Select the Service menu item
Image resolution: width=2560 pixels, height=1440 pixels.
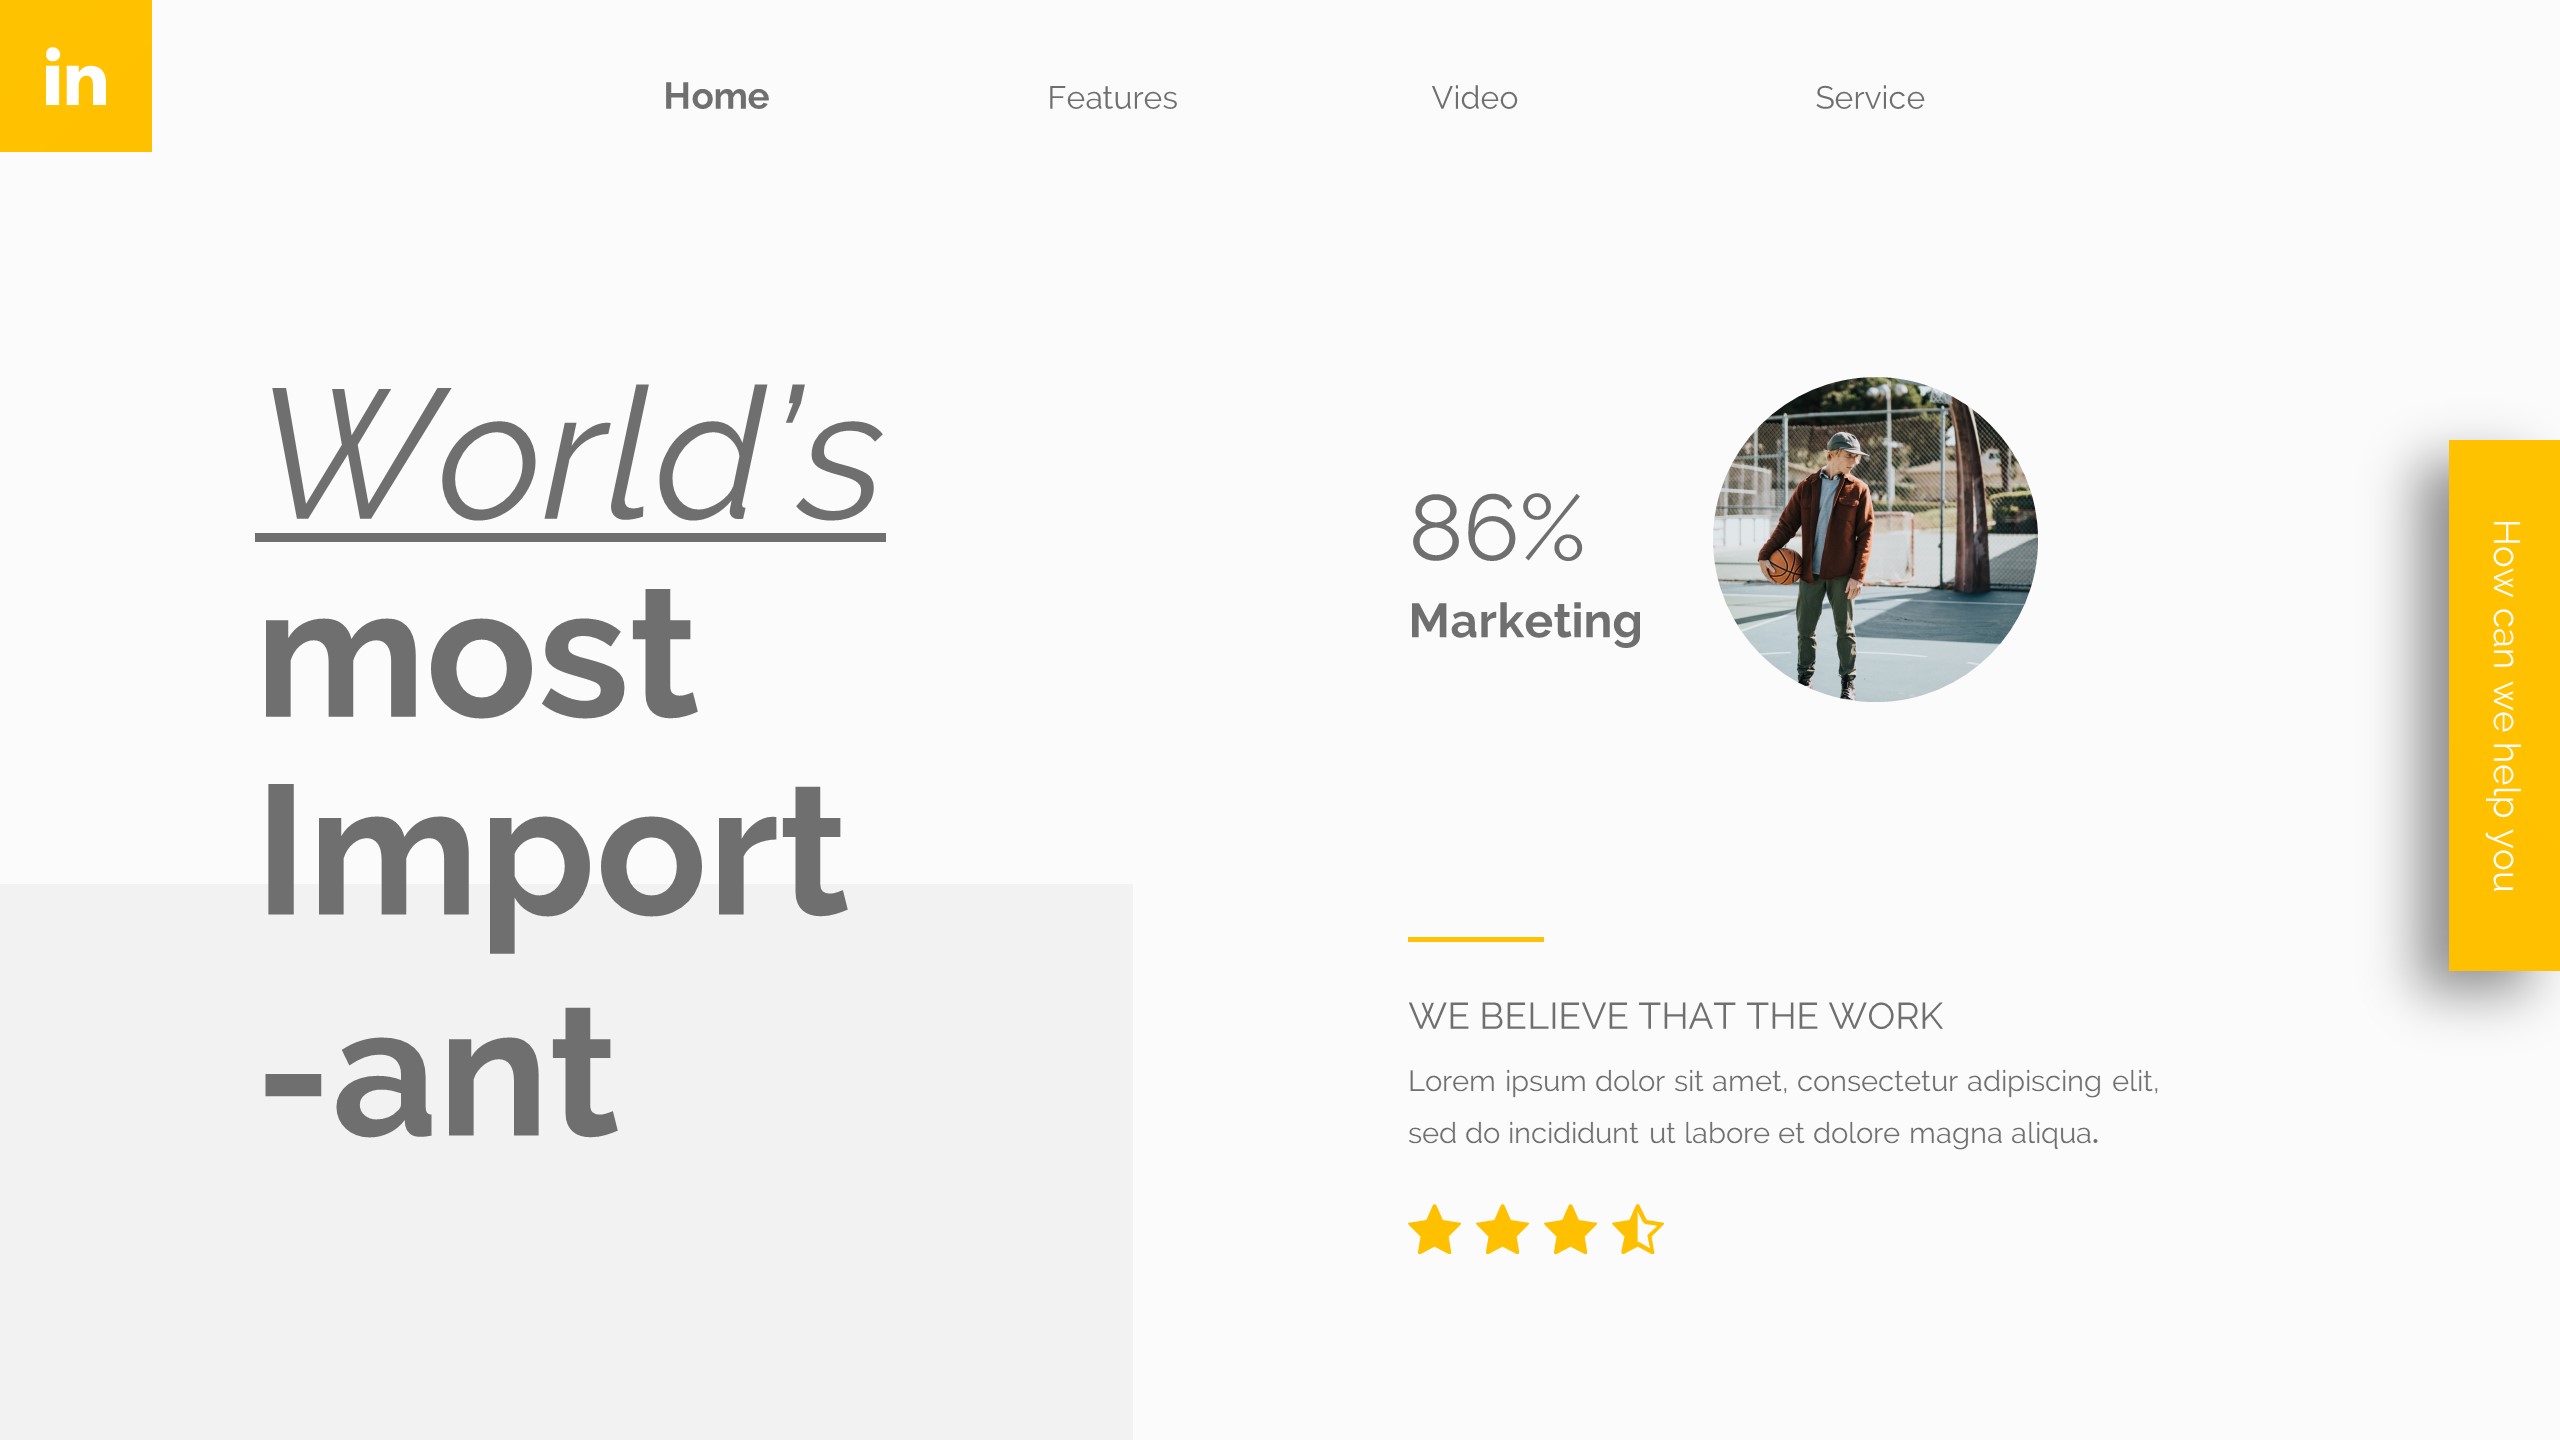(1869, 98)
